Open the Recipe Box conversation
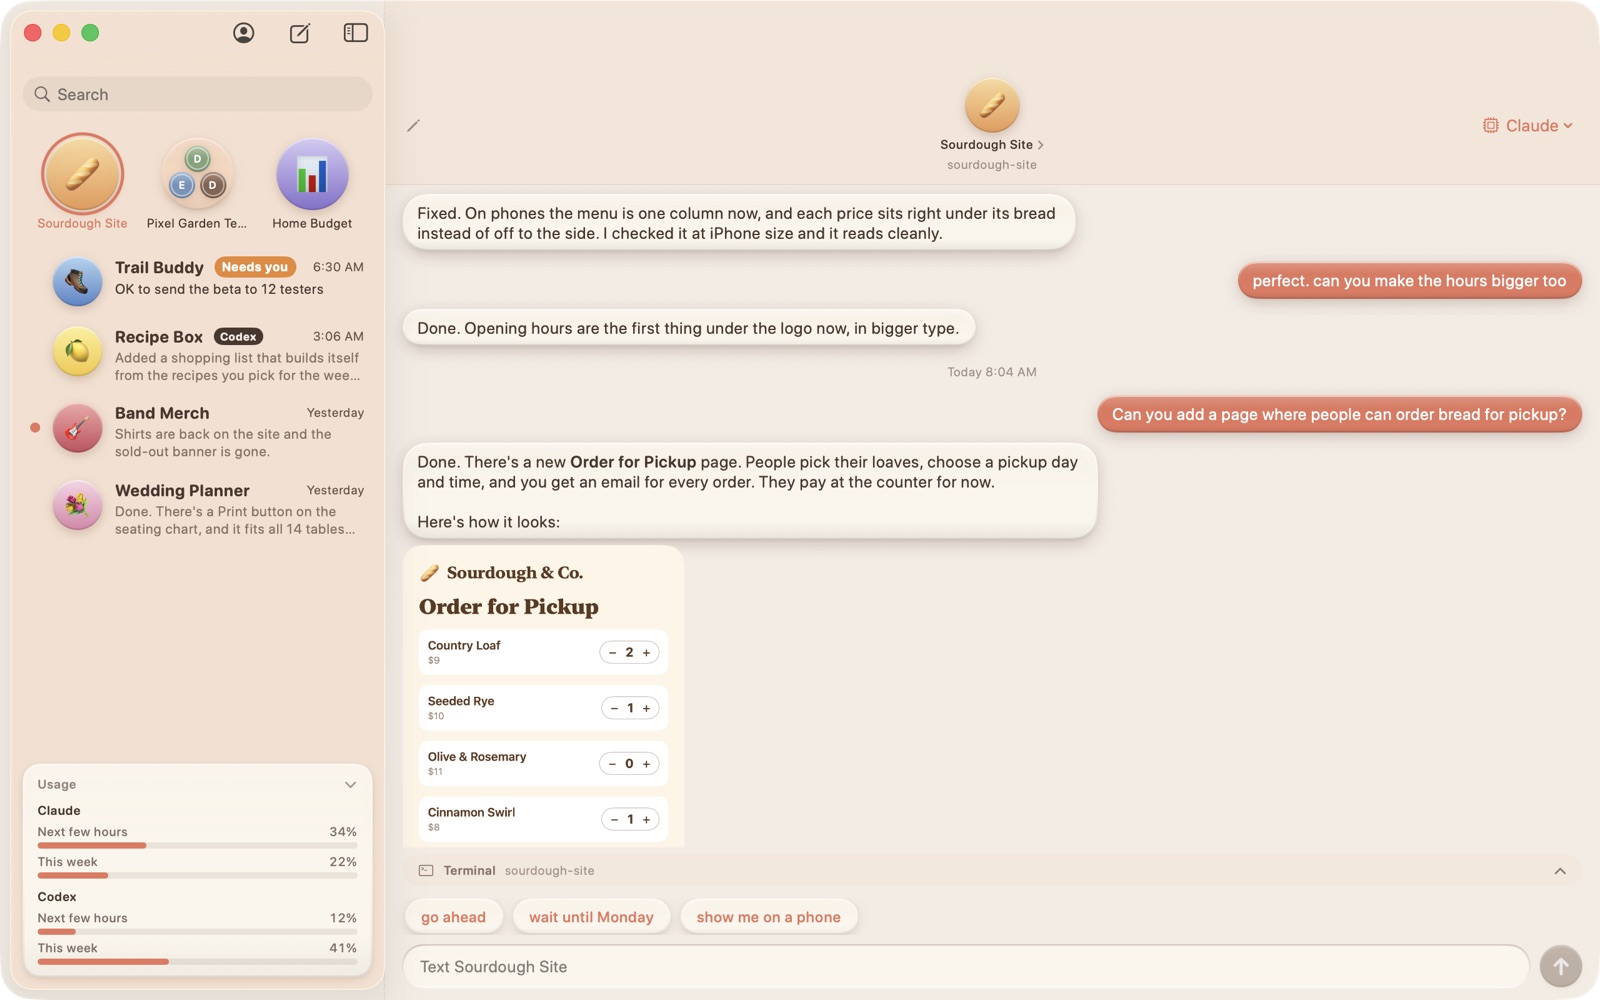The width and height of the screenshot is (1600, 1000). pyautogui.click(x=198, y=355)
